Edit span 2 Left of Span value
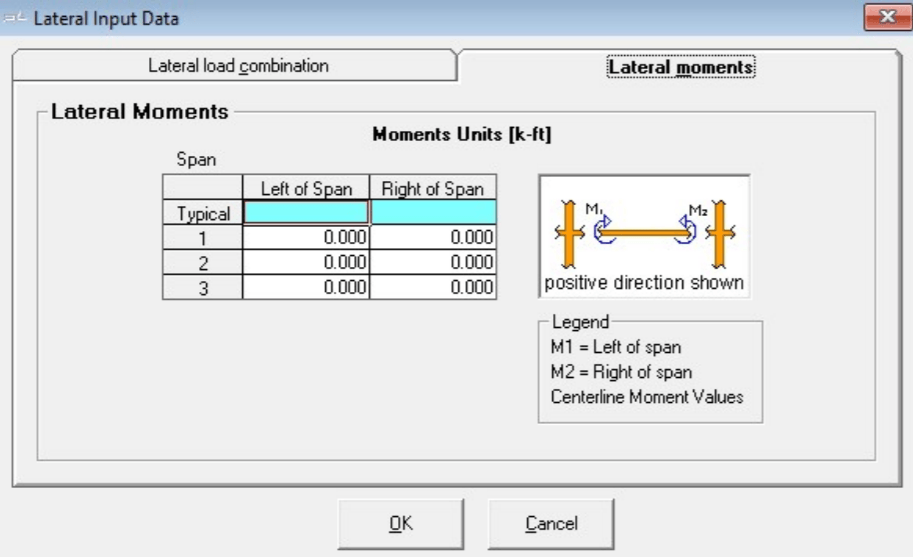This screenshot has height=557, width=913. pyautogui.click(x=306, y=262)
